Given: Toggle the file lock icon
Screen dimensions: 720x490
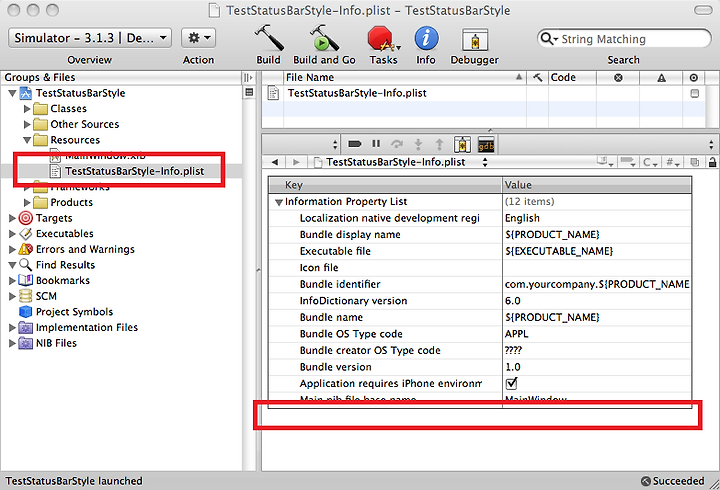Looking at the screenshot, I should click(x=712, y=162).
